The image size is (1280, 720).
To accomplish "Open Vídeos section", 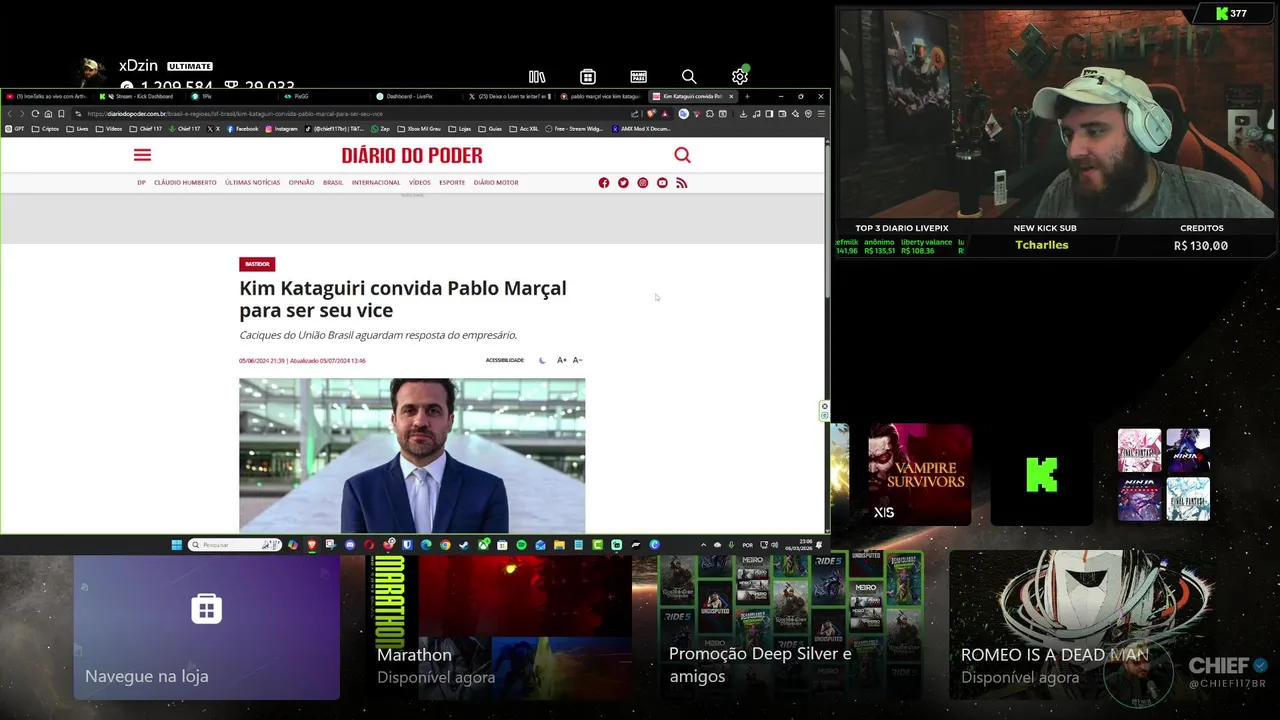I will coord(419,183).
